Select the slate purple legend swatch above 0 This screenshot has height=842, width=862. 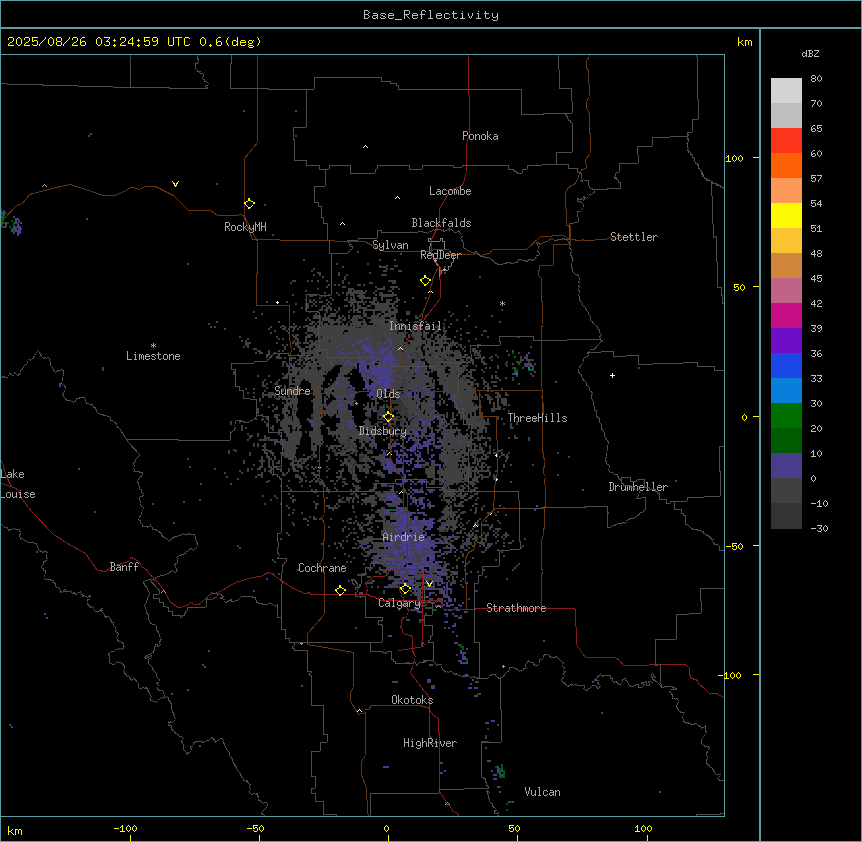[x=786, y=466]
